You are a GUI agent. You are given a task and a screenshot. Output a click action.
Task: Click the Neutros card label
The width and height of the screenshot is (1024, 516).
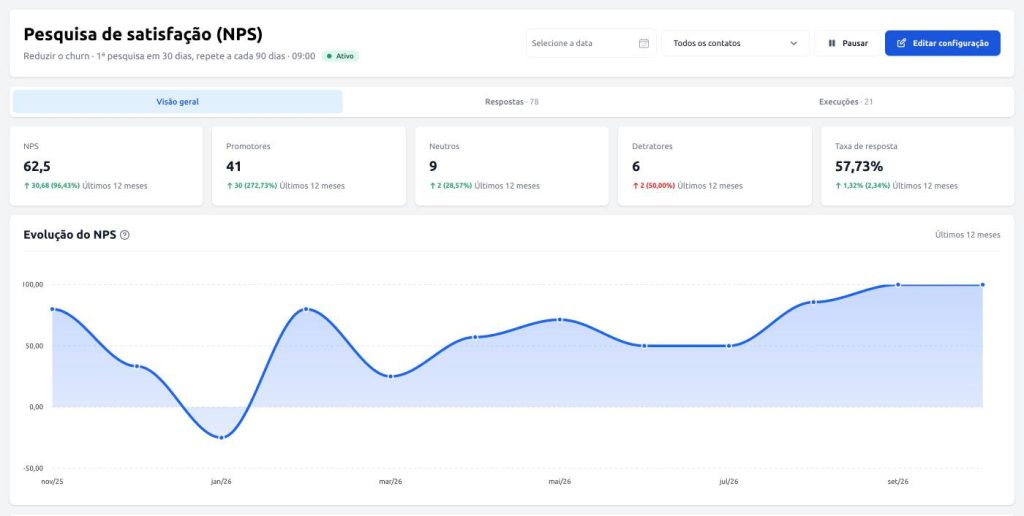(x=444, y=146)
